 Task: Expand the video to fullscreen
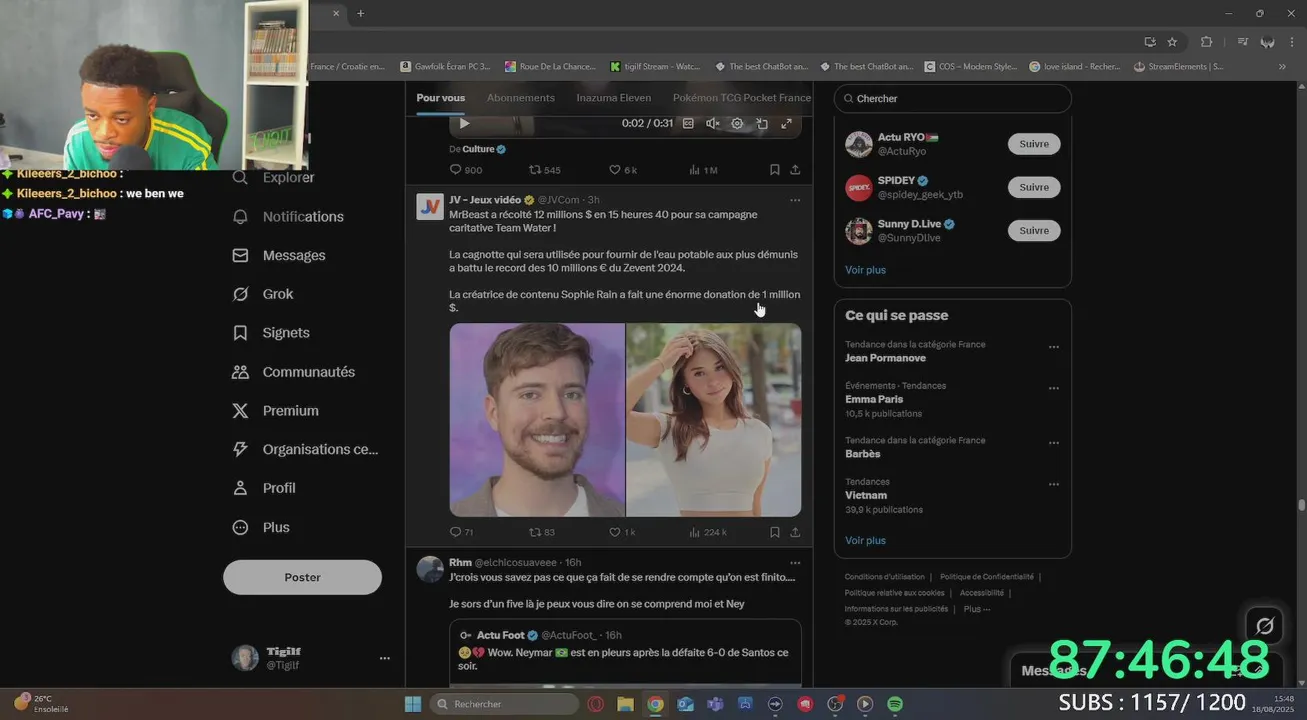[x=786, y=124]
